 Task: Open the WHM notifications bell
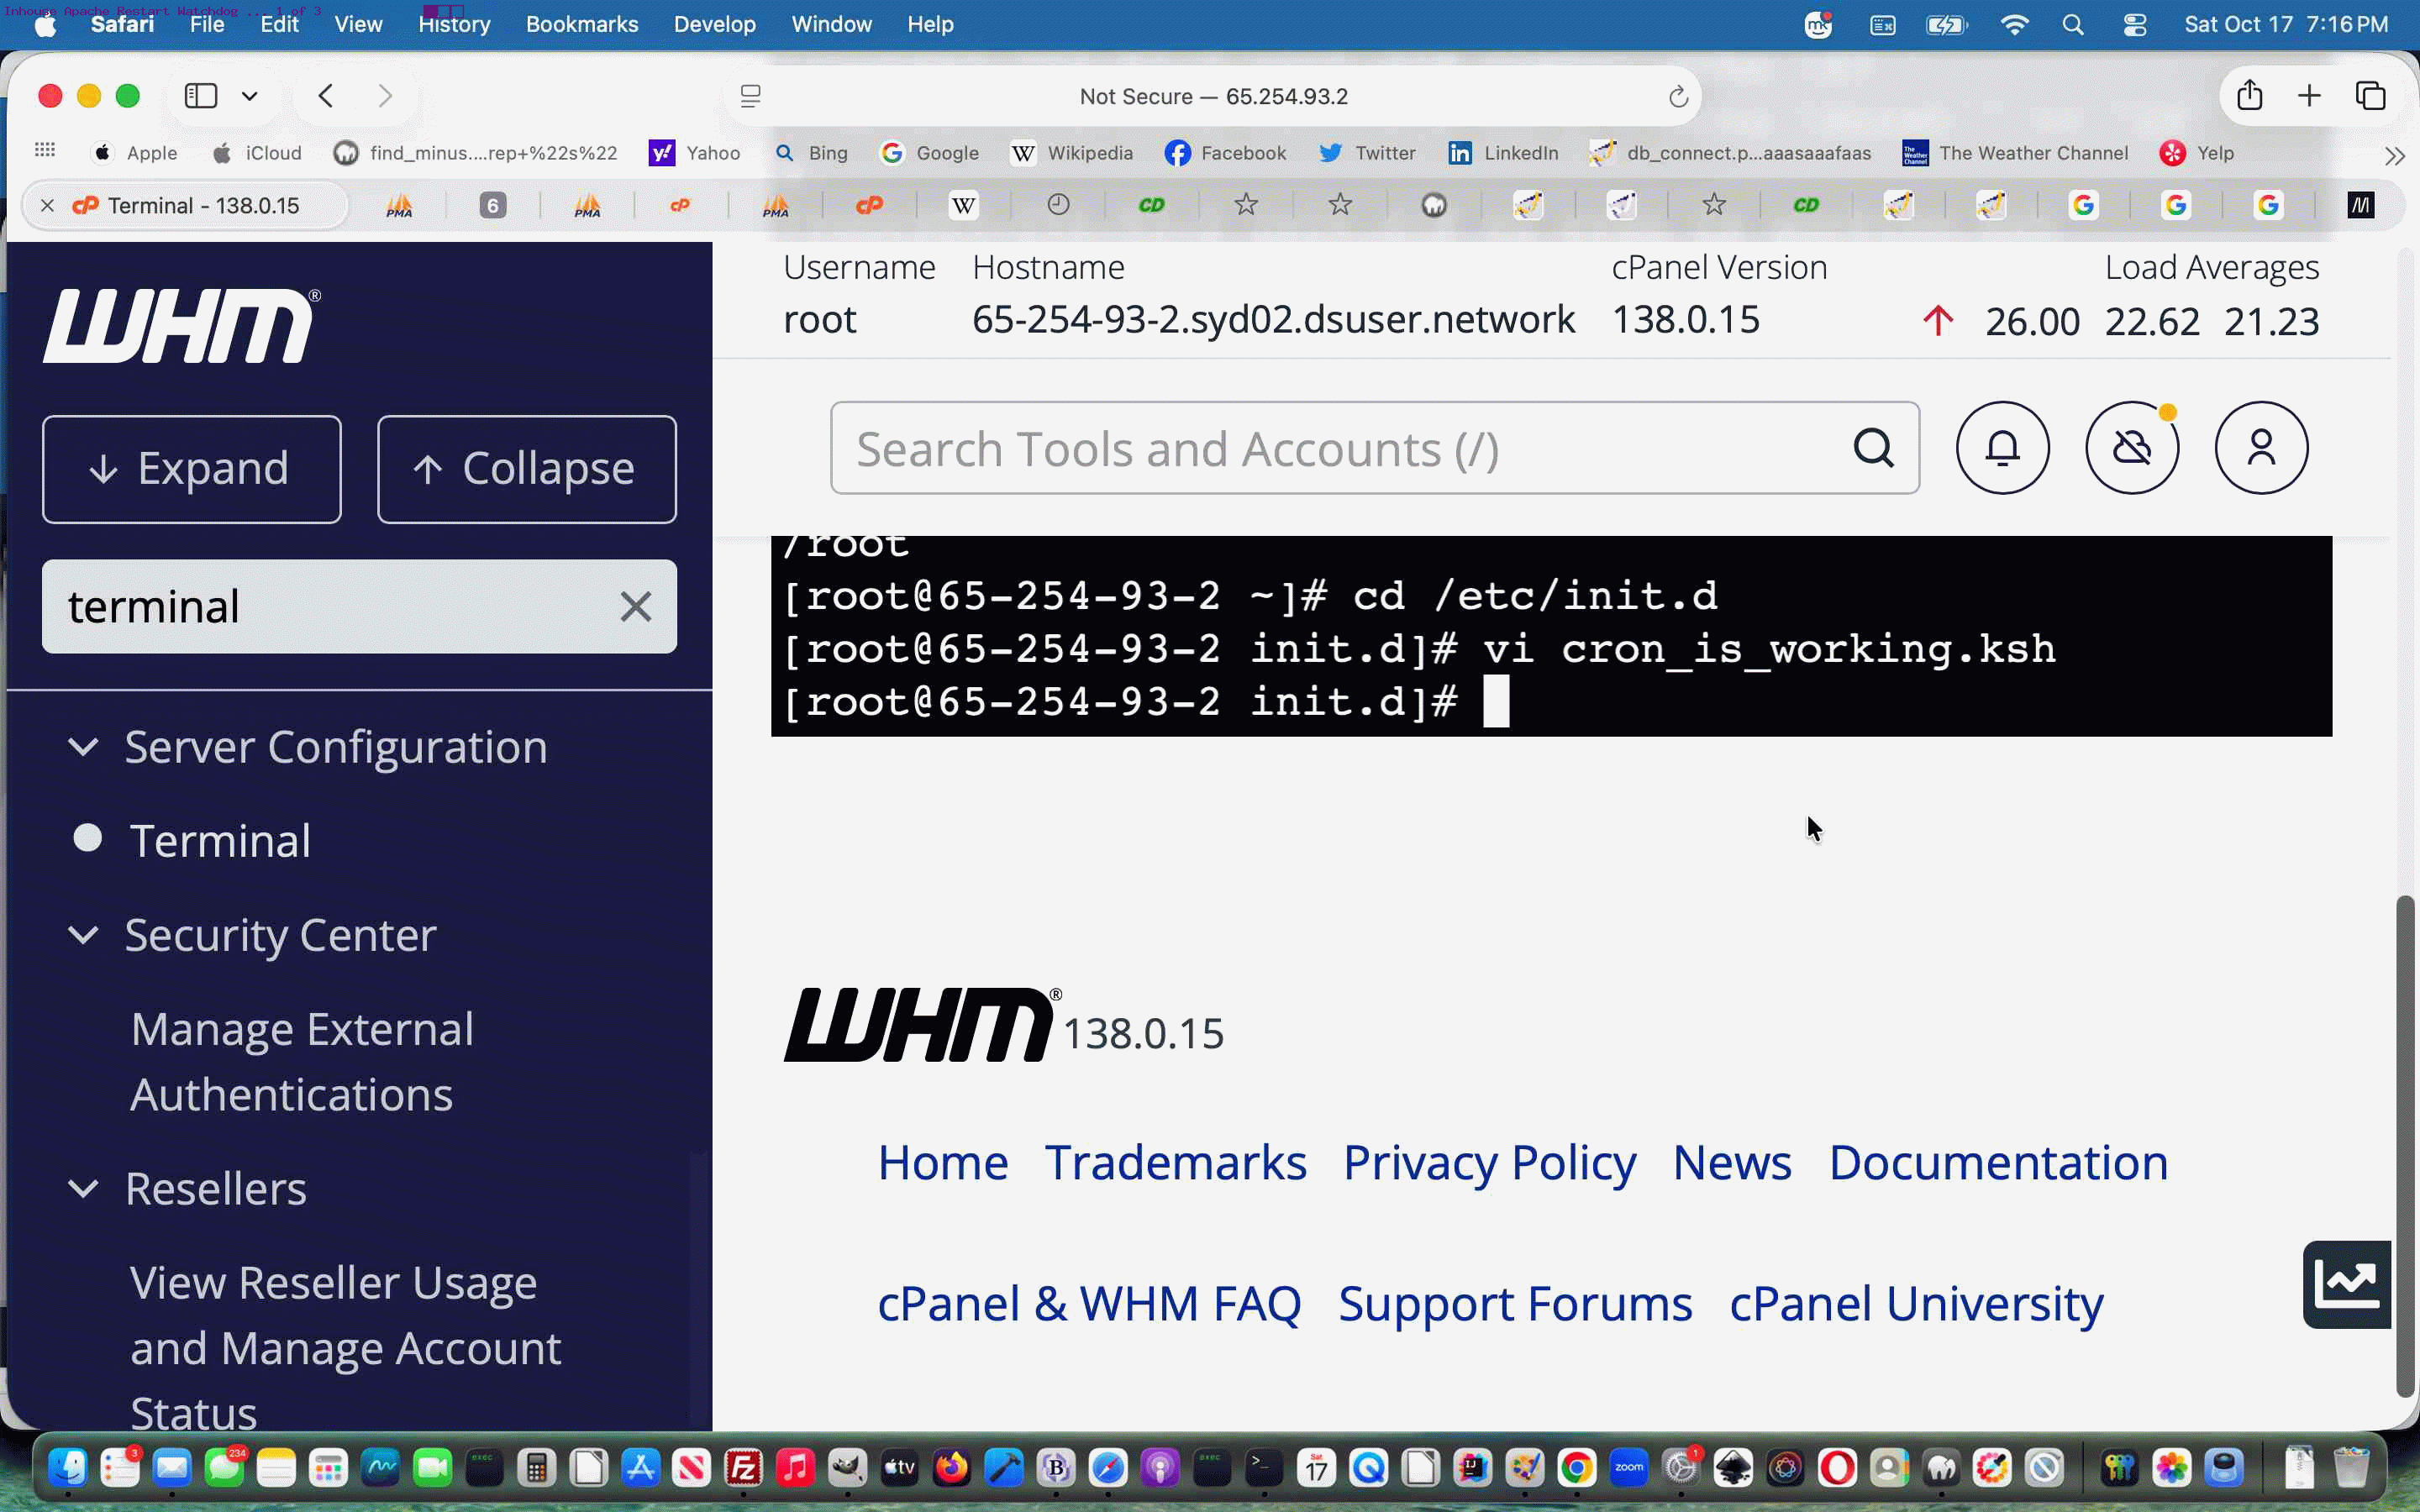2002,448
